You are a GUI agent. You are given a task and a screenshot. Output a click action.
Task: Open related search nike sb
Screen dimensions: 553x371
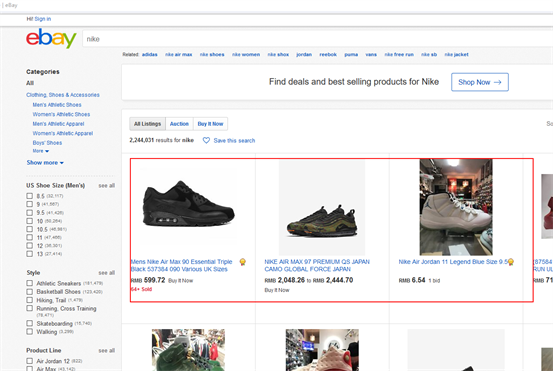tap(429, 54)
